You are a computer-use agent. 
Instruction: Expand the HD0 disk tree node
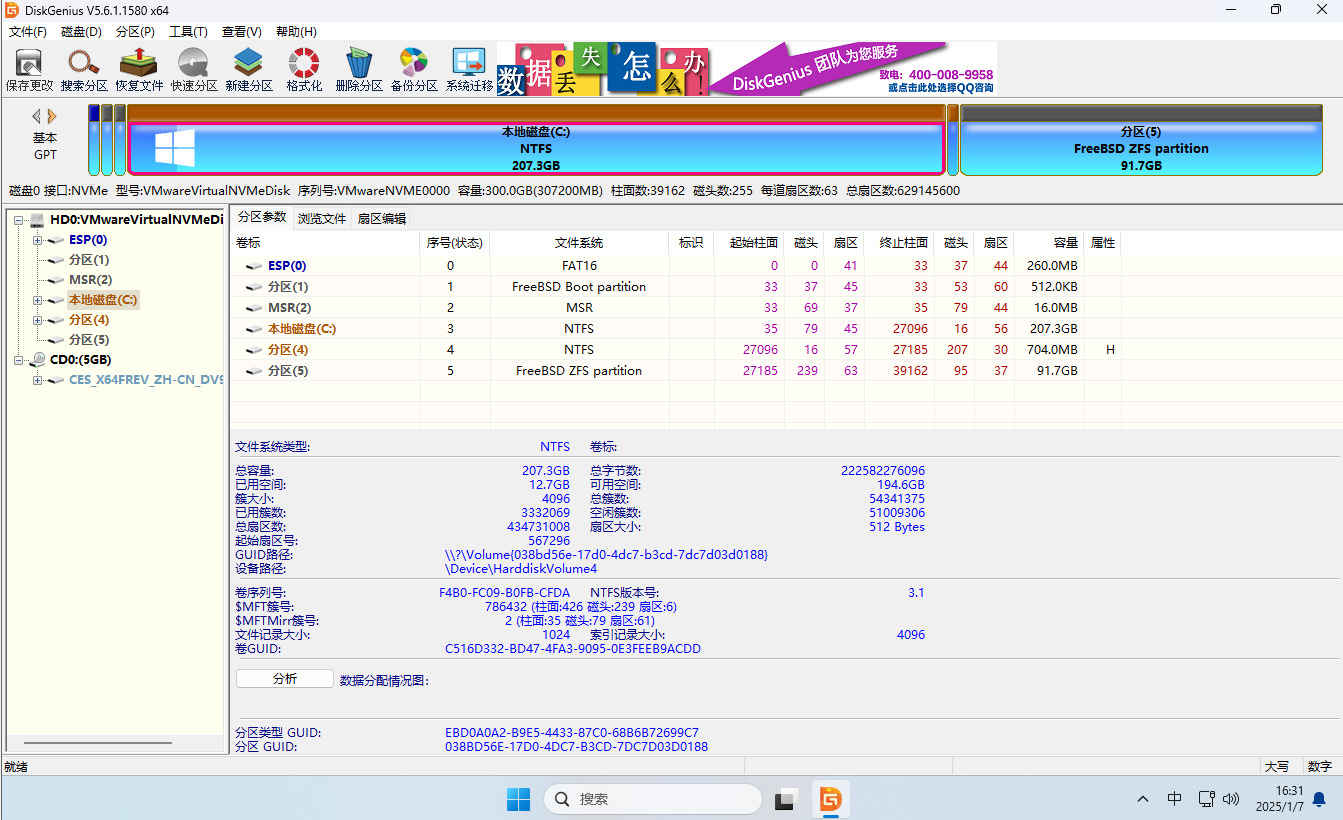(x=18, y=220)
